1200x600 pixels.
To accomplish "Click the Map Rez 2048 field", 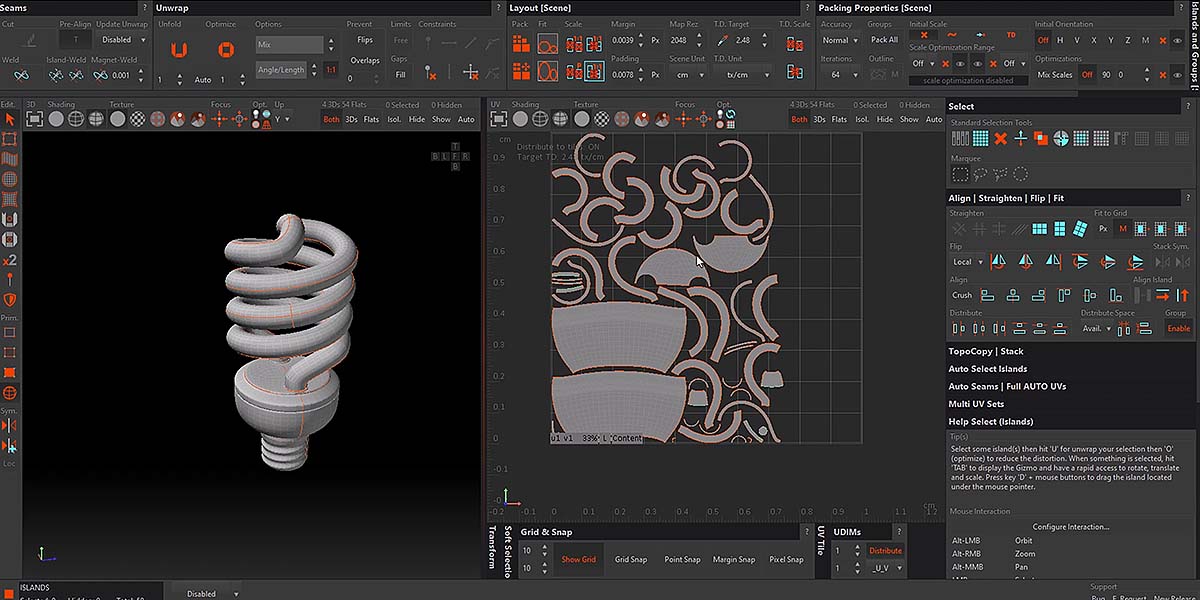I will [x=681, y=40].
